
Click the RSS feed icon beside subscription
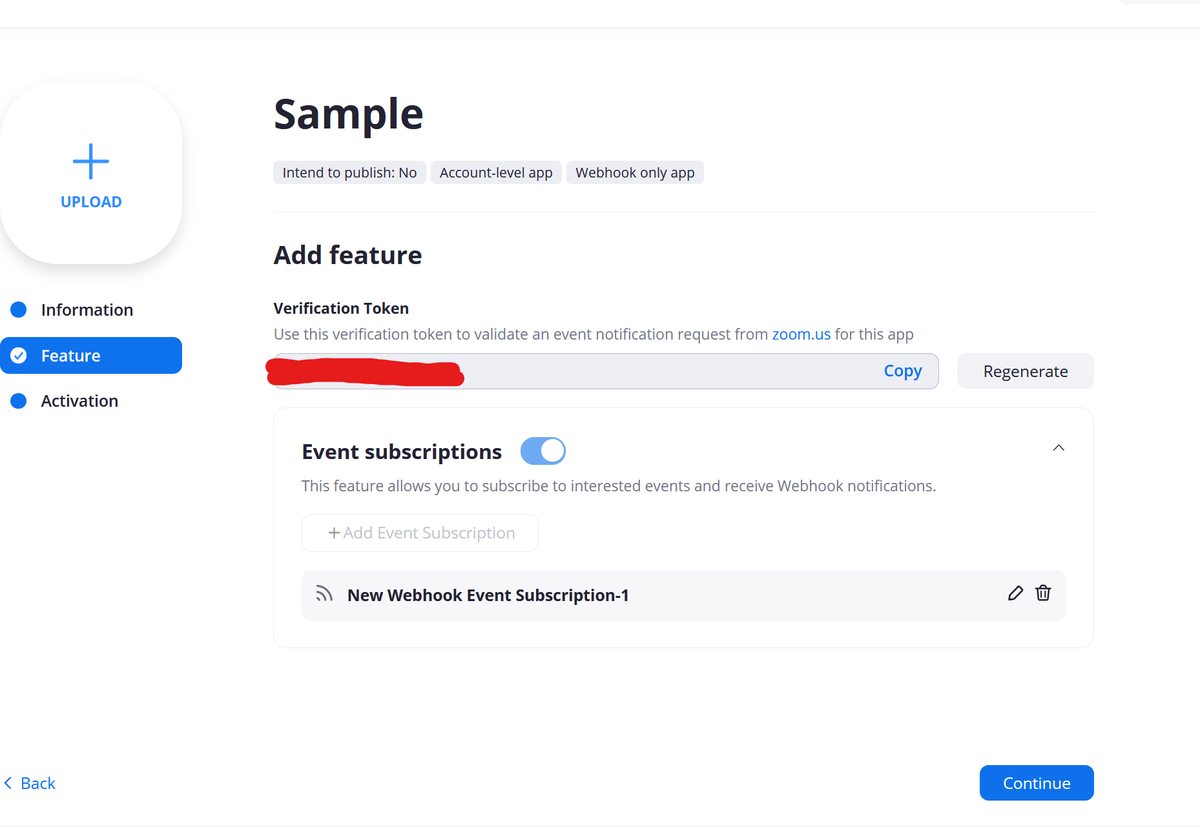[x=324, y=594]
